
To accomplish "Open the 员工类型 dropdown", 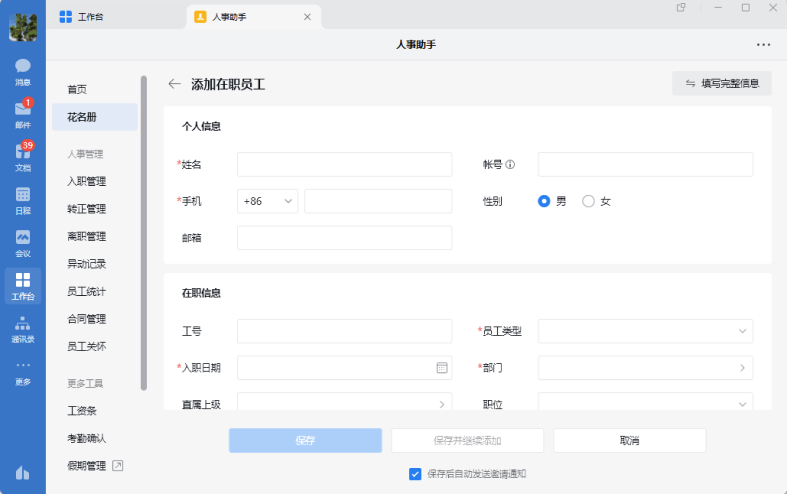I will point(645,331).
